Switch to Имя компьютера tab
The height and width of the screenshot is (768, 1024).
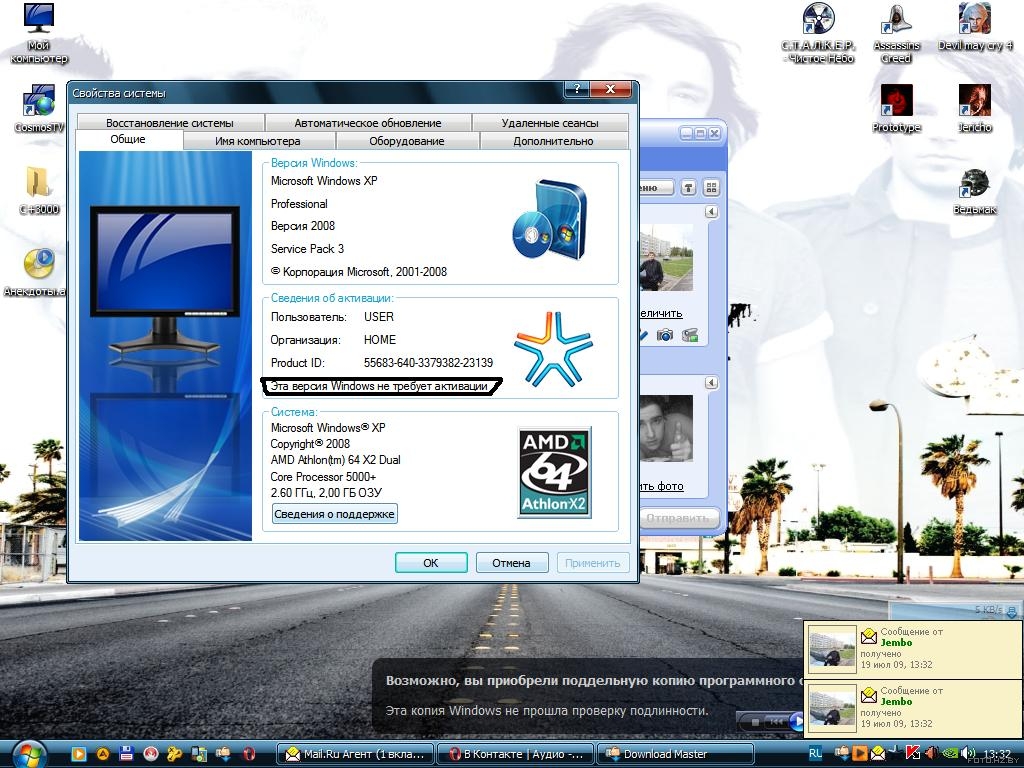tap(258, 140)
